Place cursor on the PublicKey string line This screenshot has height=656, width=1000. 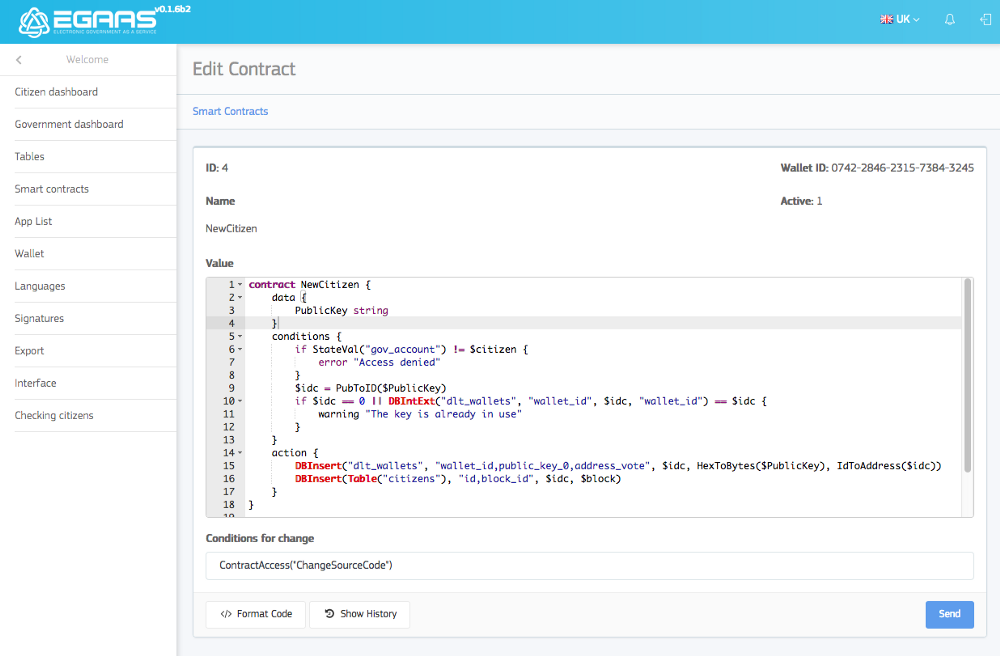341,310
